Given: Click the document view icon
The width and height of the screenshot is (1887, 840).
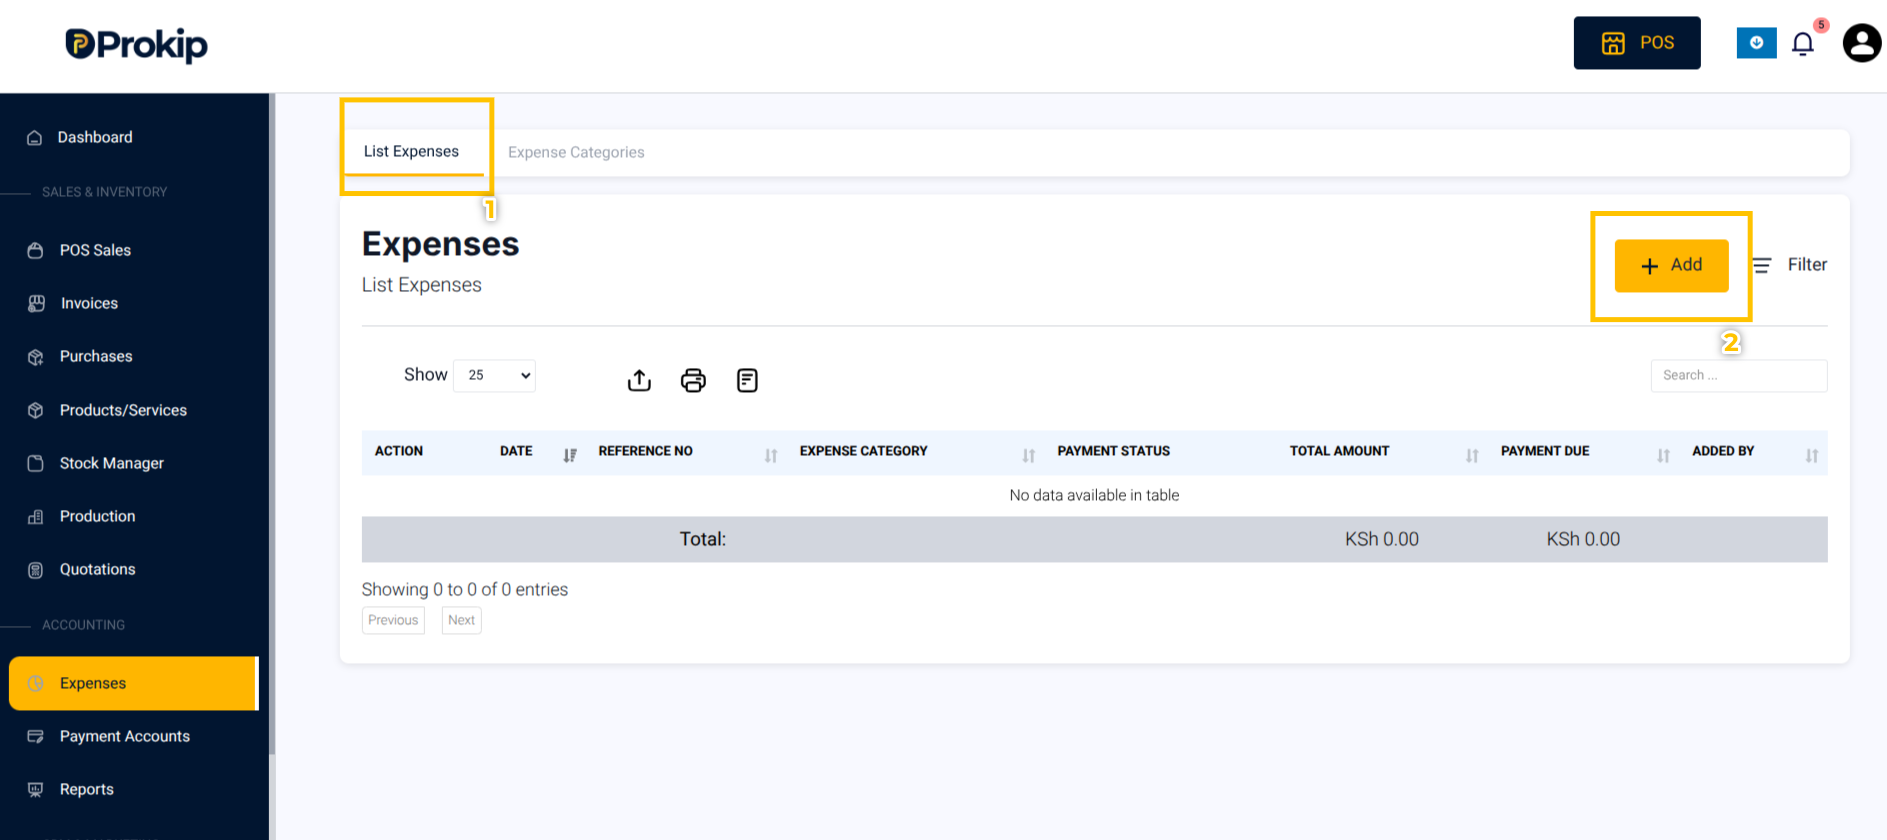Looking at the screenshot, I should (747, 380).
